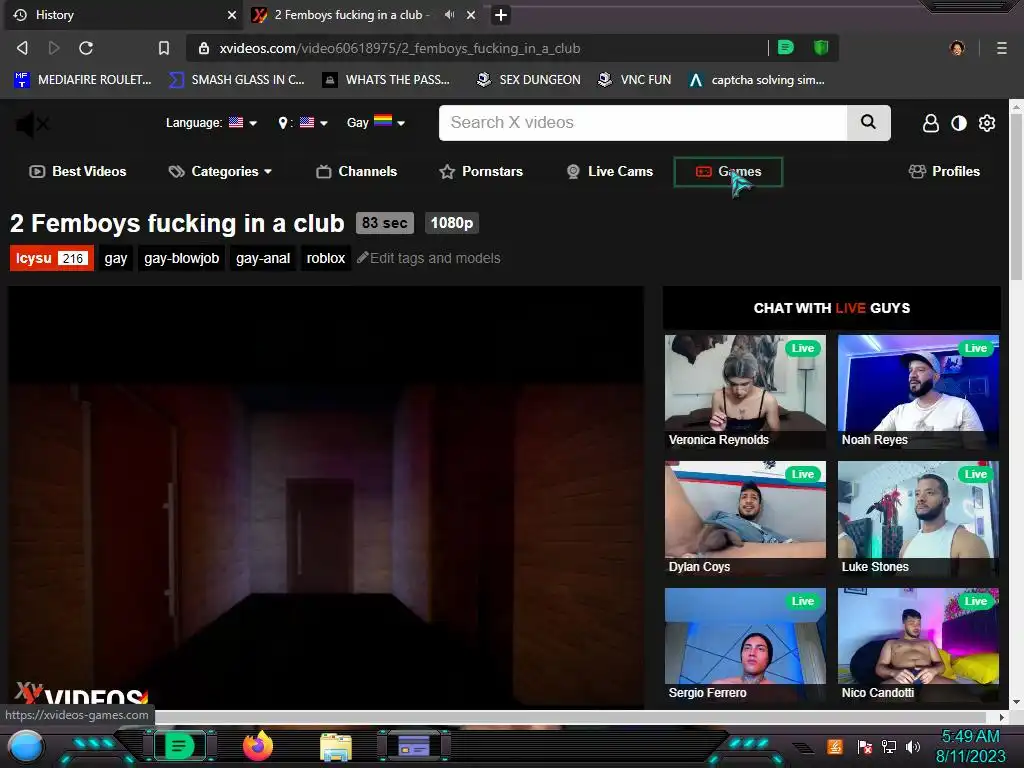Go back with the browser back arrow
Screen dimensions: 1024x768
pos(22,48)
